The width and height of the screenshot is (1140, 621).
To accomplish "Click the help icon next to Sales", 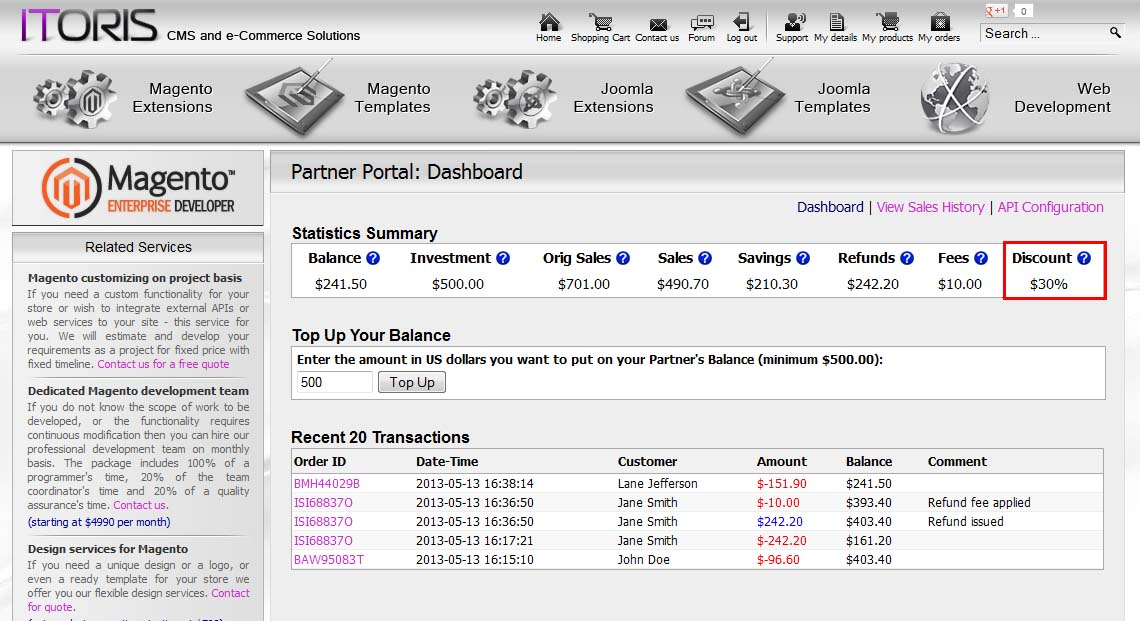I will pos(705,258).
